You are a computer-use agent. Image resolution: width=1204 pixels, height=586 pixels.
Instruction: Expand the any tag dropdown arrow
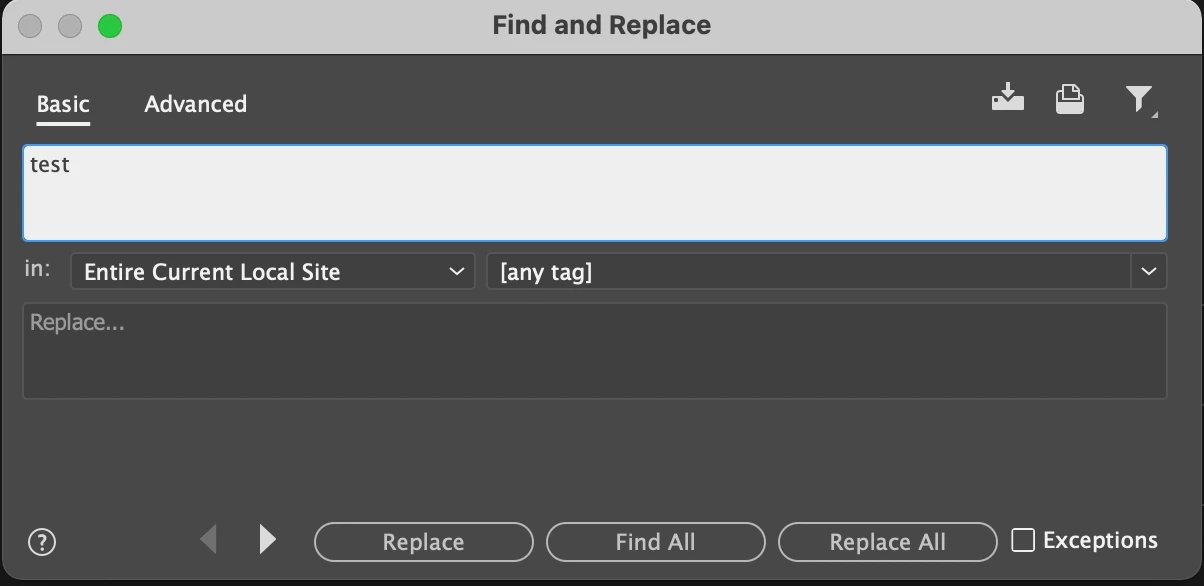tap(1149, 271)
